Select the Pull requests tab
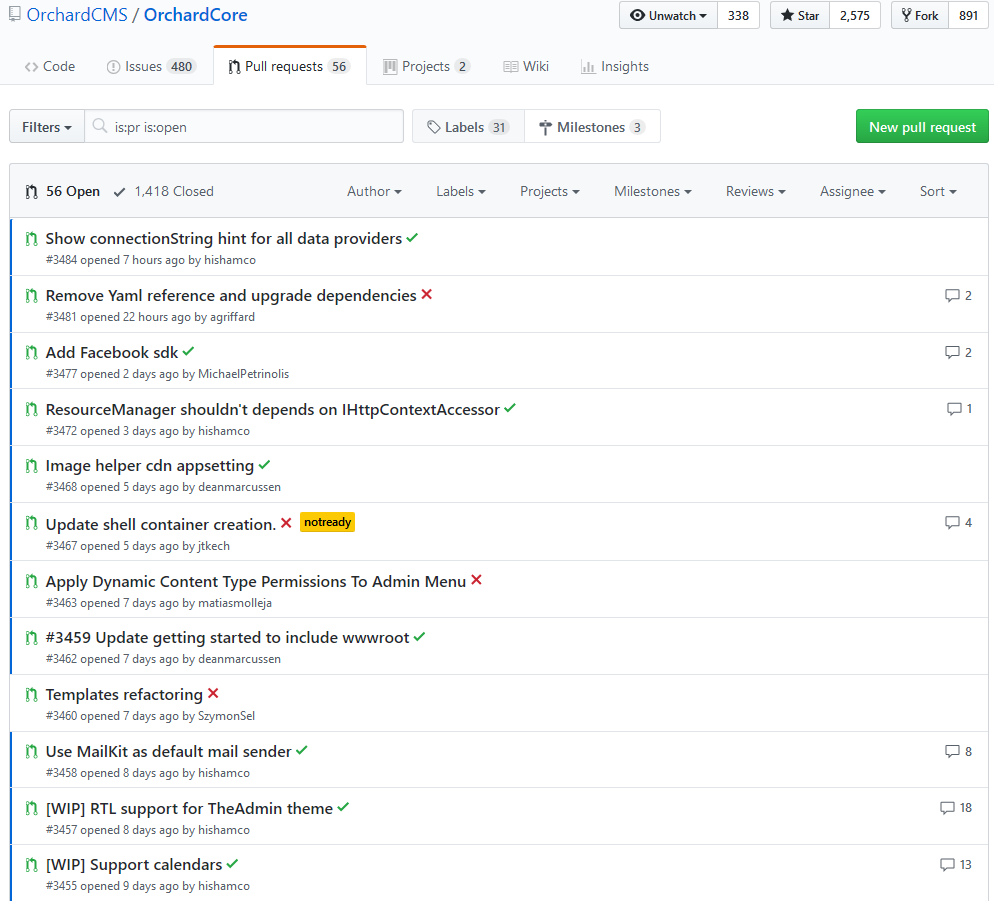Image resolution: width=994 pixels, height=901 pixels. pyautogui.click(x=290, y=66)
